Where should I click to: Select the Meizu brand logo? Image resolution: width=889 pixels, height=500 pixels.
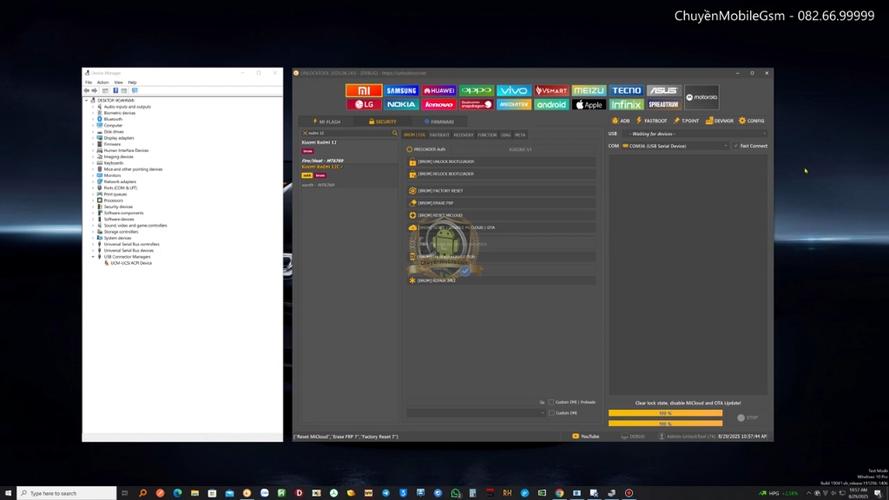coord(589,91)
